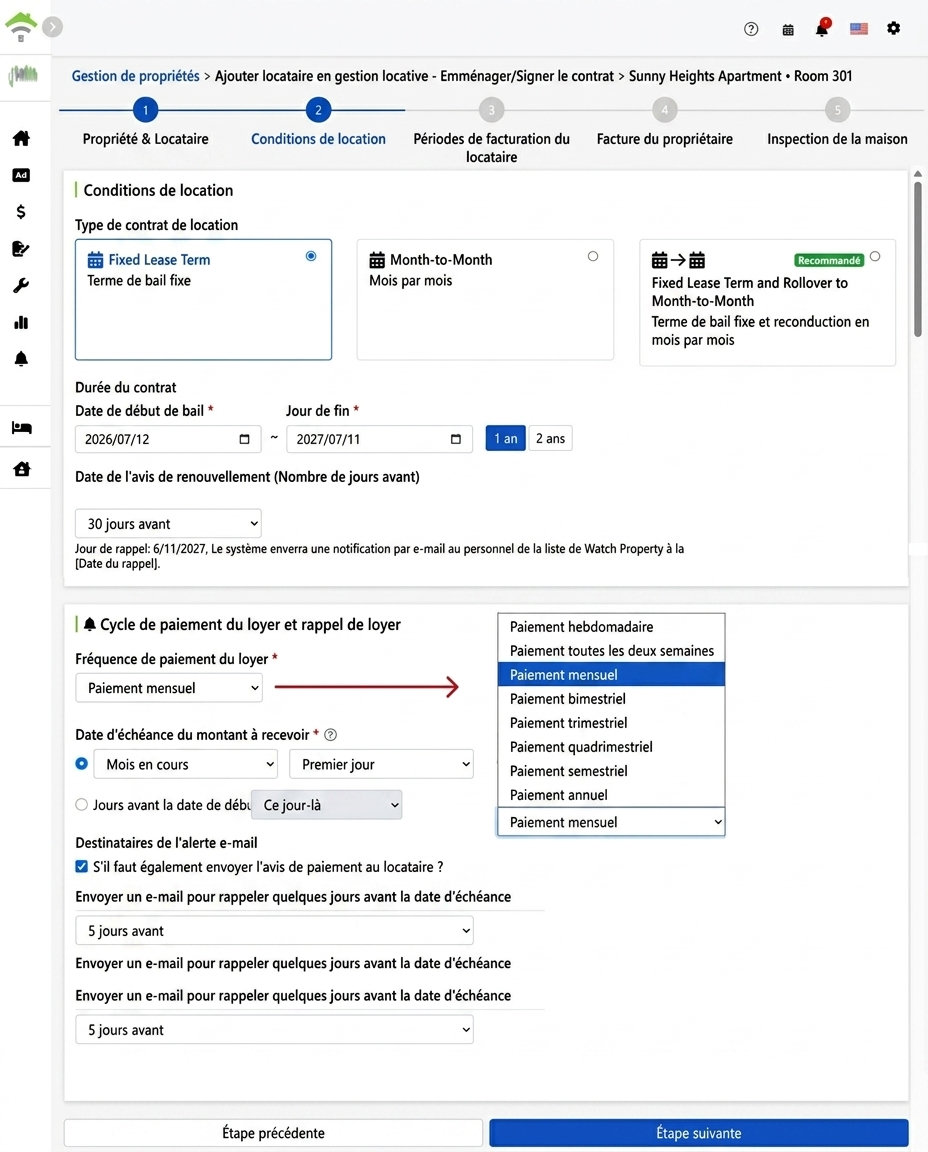Choose highlighted Paiement mensuel list option
928x1152 pixels.
coord(611,674)
